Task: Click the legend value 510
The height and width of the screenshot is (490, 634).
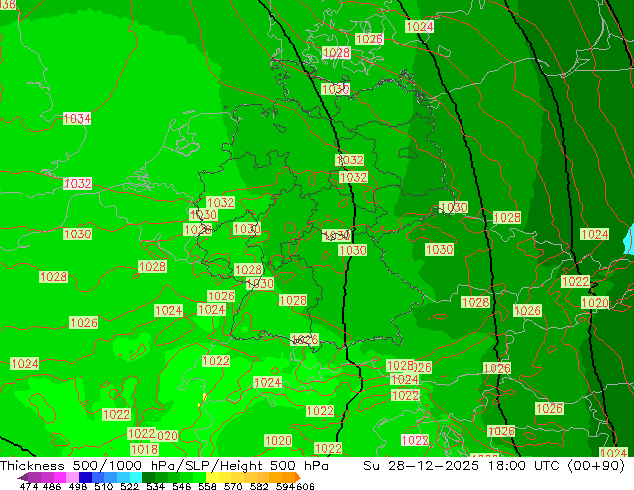Action: click(x=104, y=486)
